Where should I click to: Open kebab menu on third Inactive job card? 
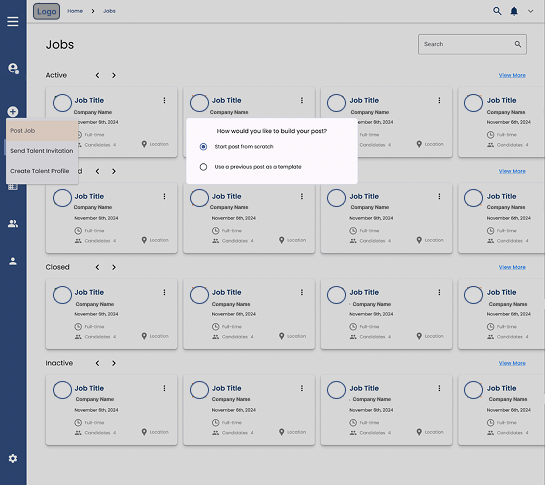click(439, 388)
